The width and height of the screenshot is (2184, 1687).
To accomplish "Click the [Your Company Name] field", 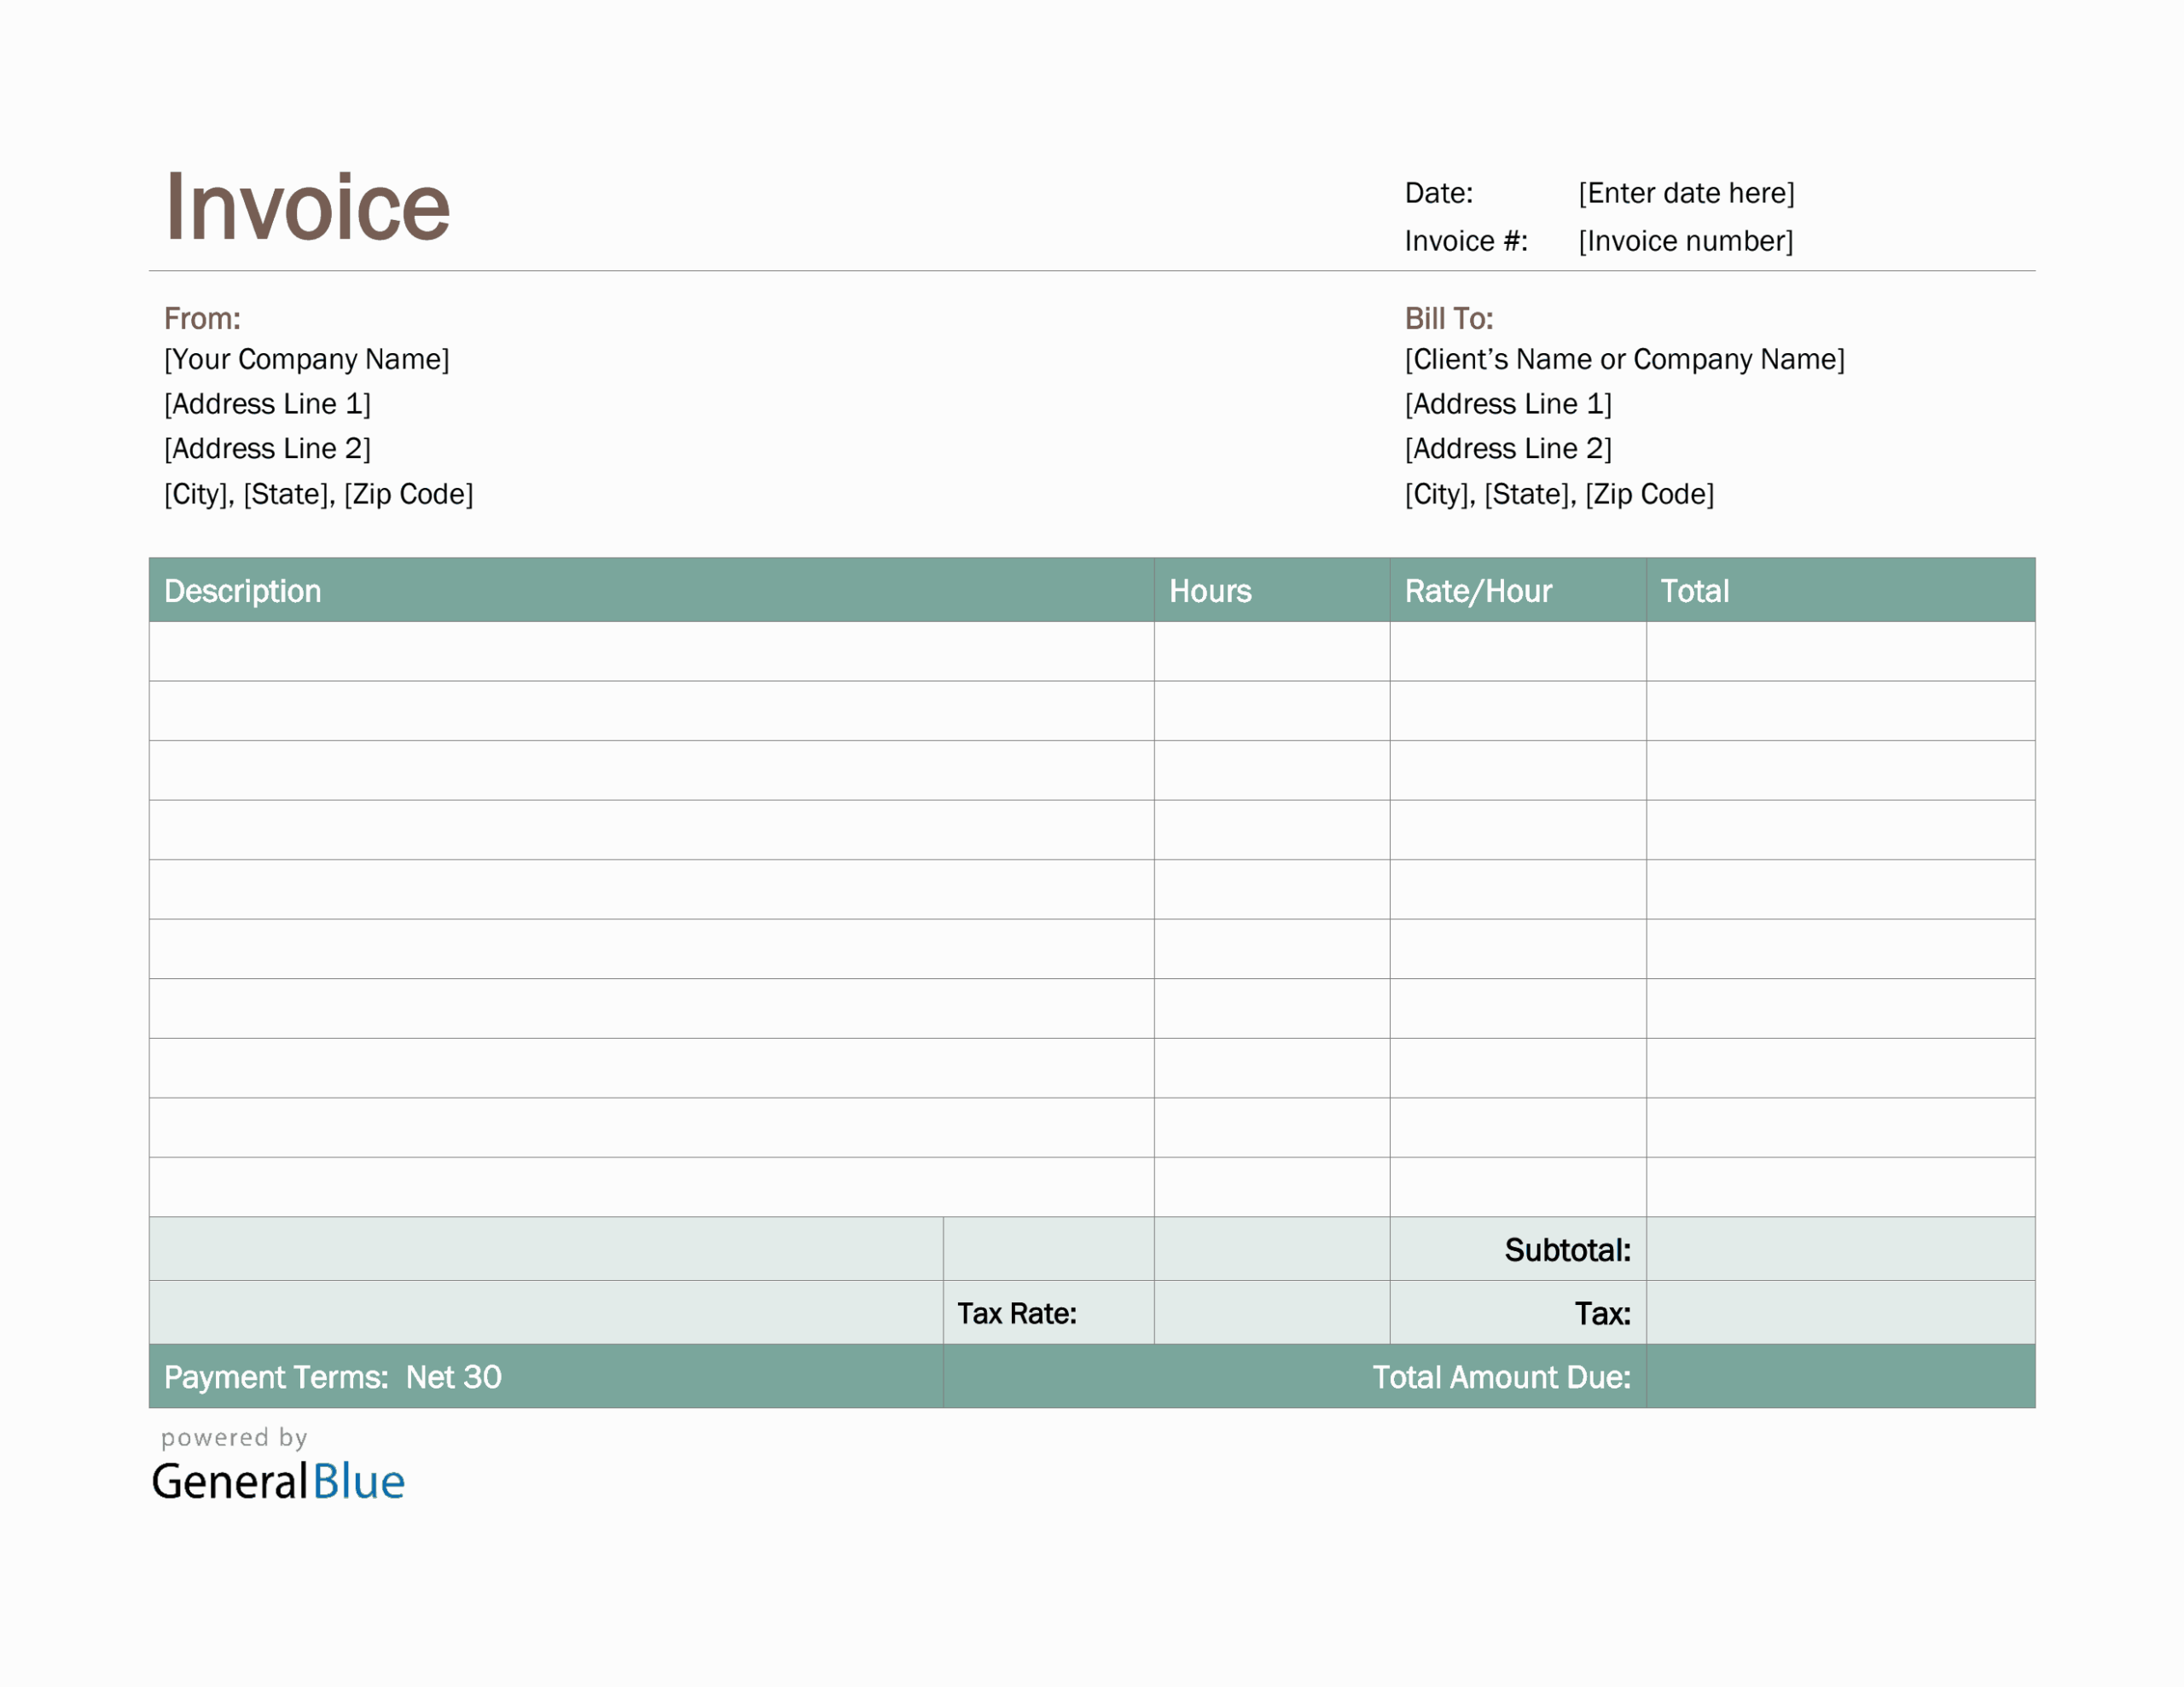I will point(307,359).
